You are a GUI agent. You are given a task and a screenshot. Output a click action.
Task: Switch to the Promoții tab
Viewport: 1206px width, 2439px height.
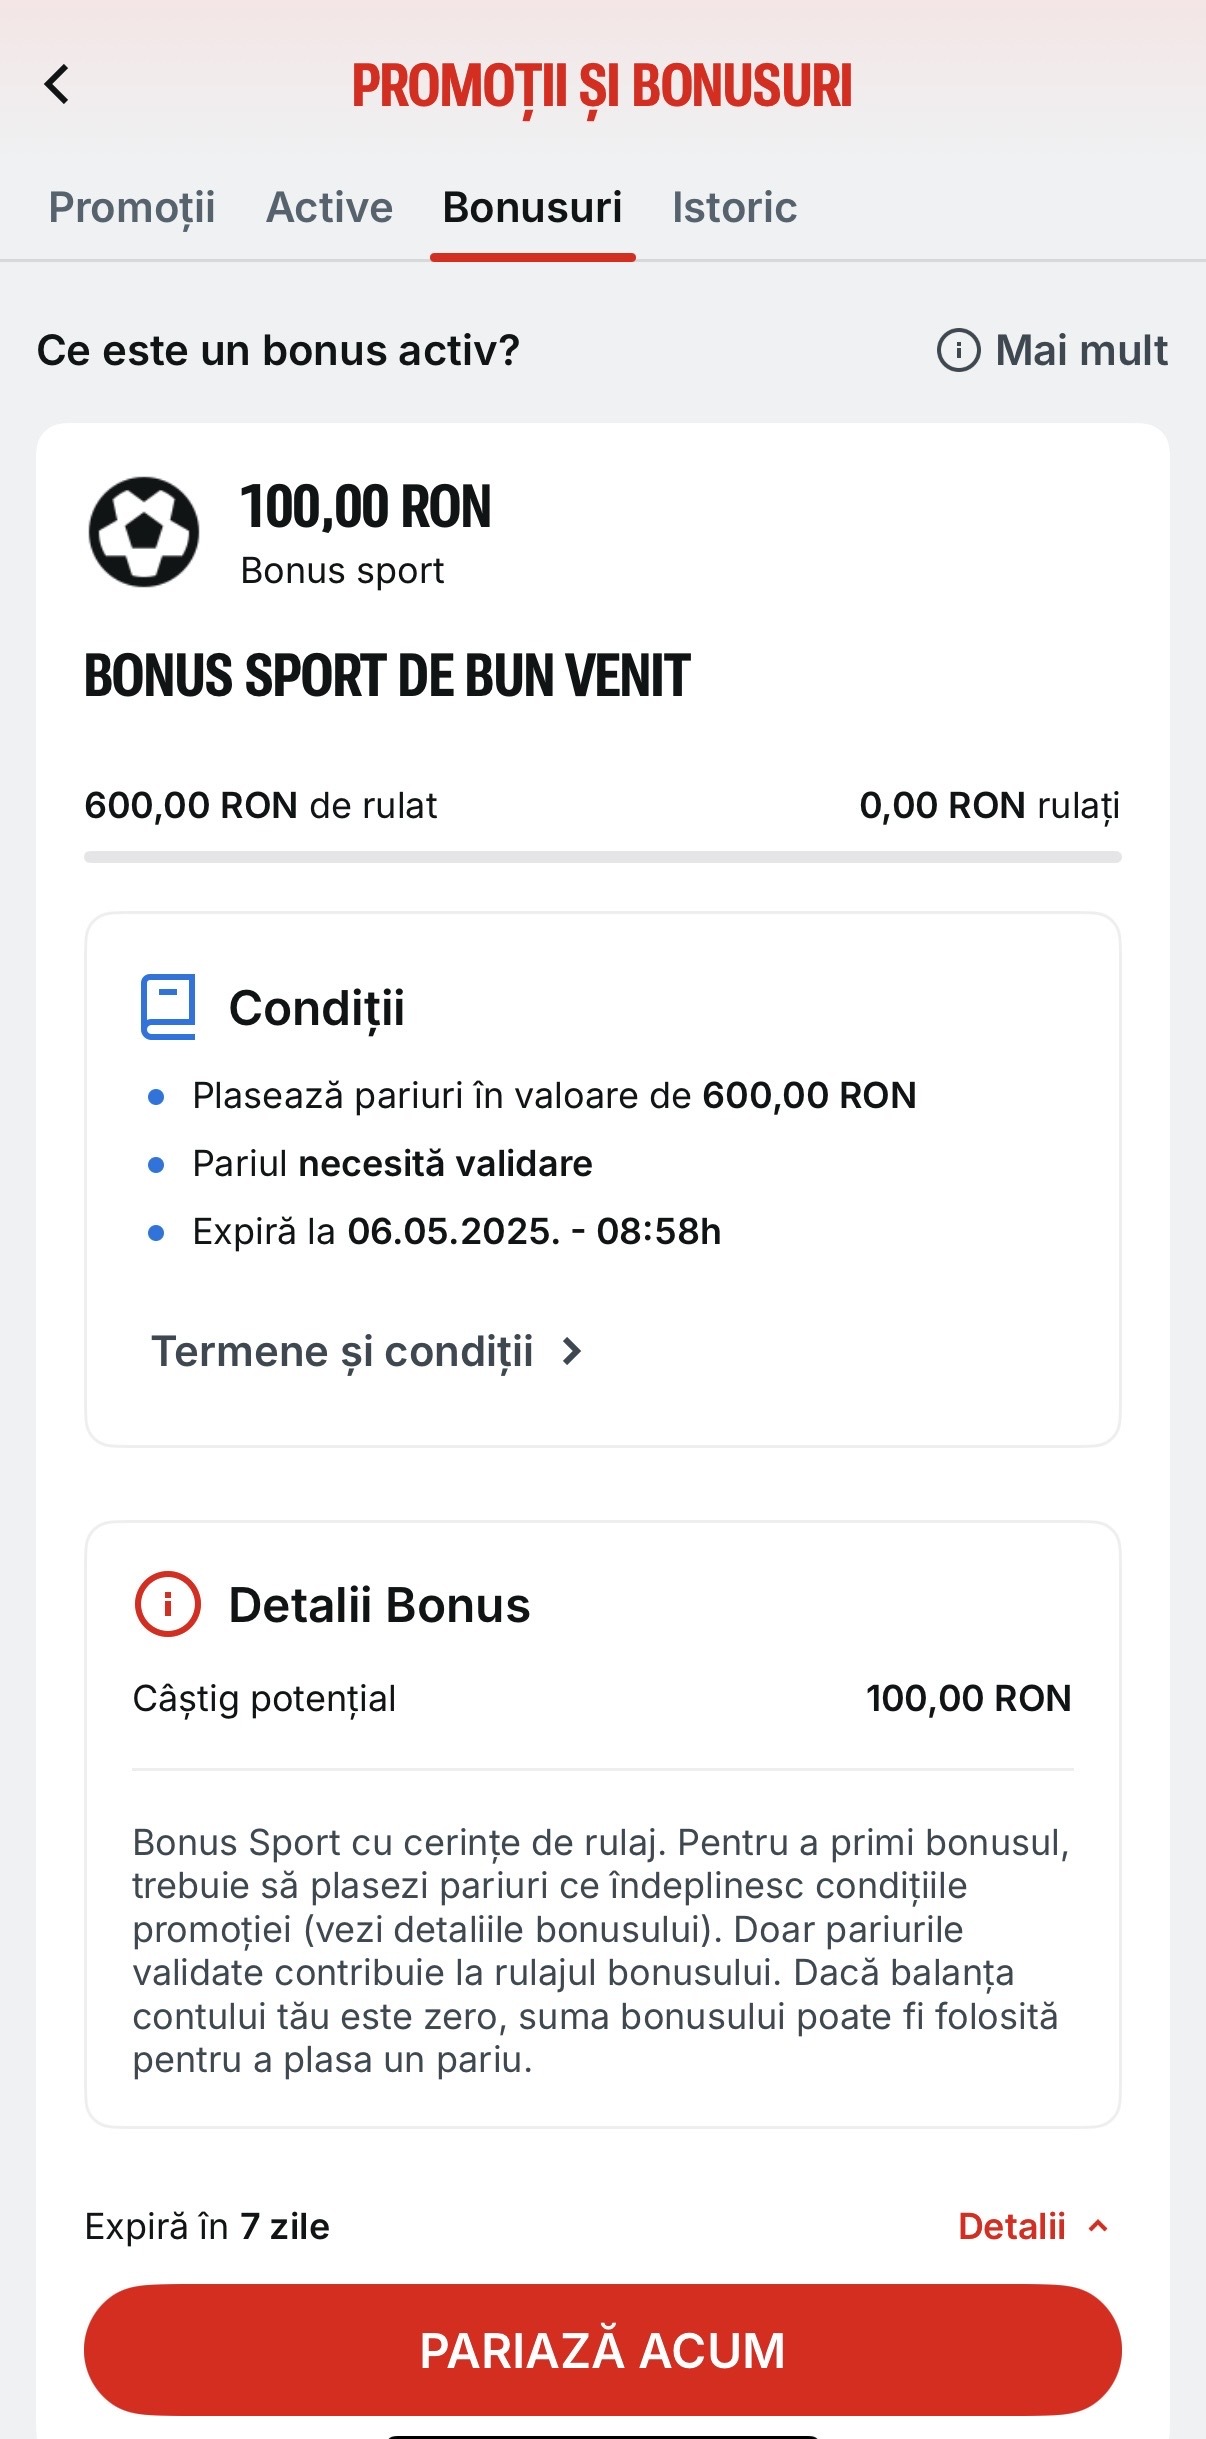(132, 208)
